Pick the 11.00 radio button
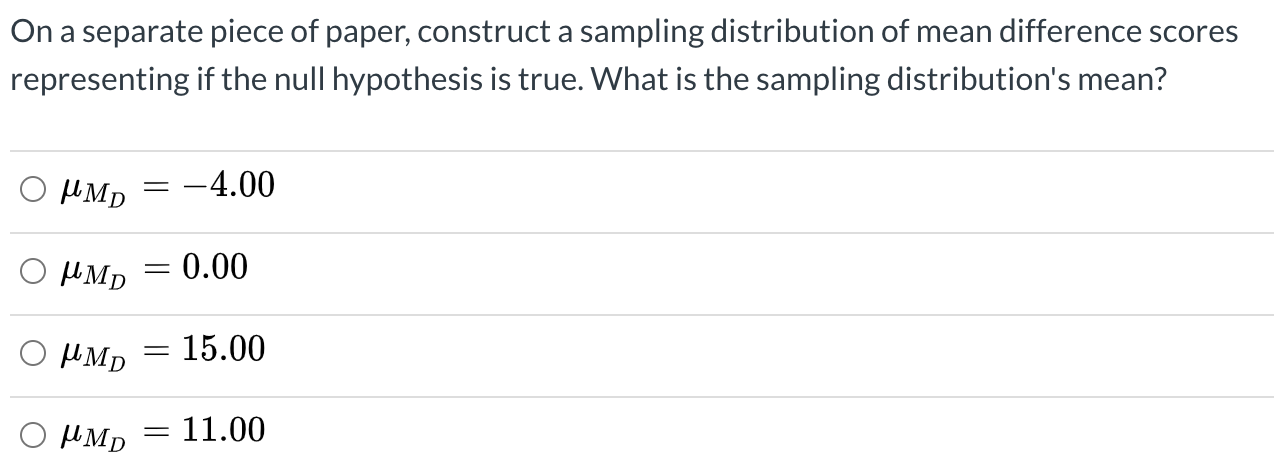 (33, 433)
